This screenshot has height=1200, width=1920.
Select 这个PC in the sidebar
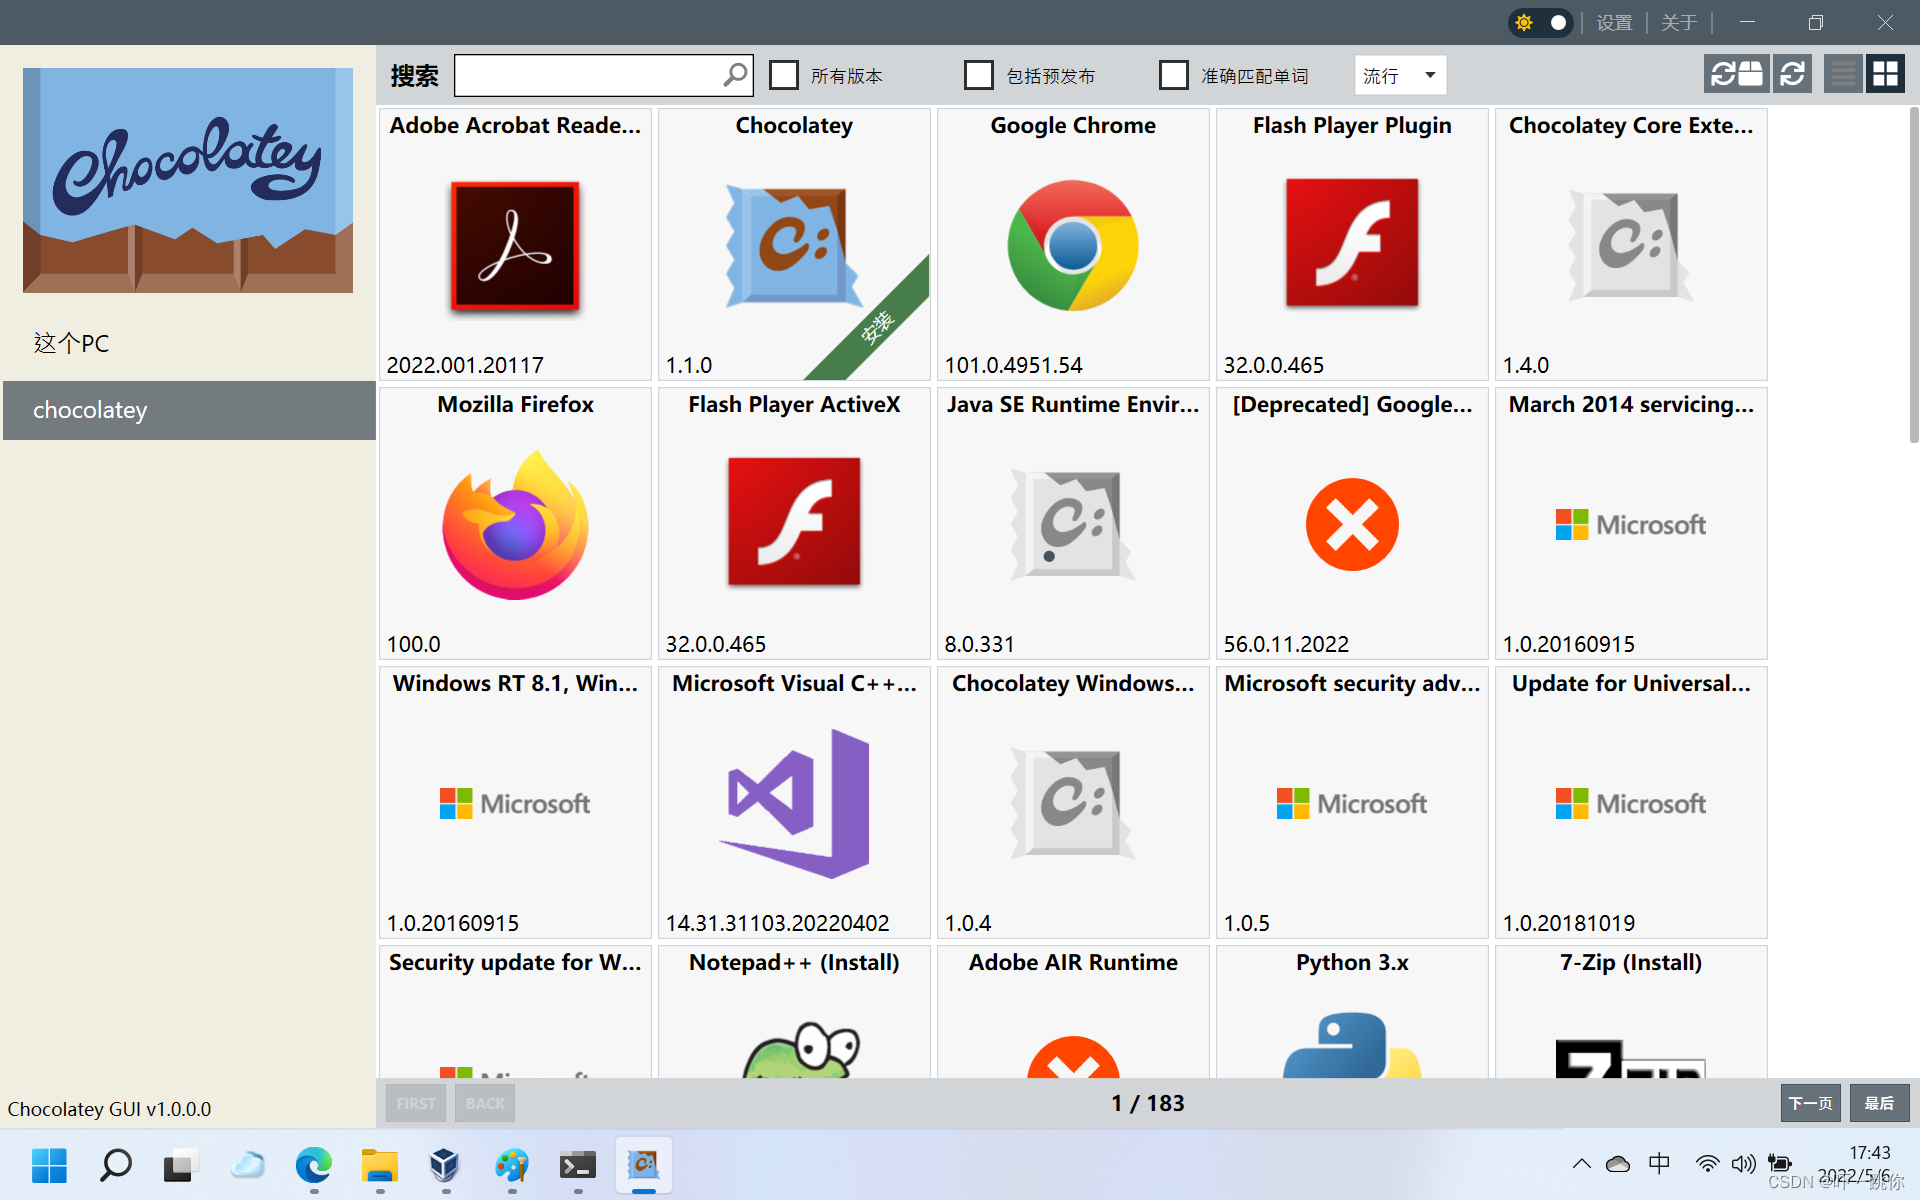tap(71, 343)
